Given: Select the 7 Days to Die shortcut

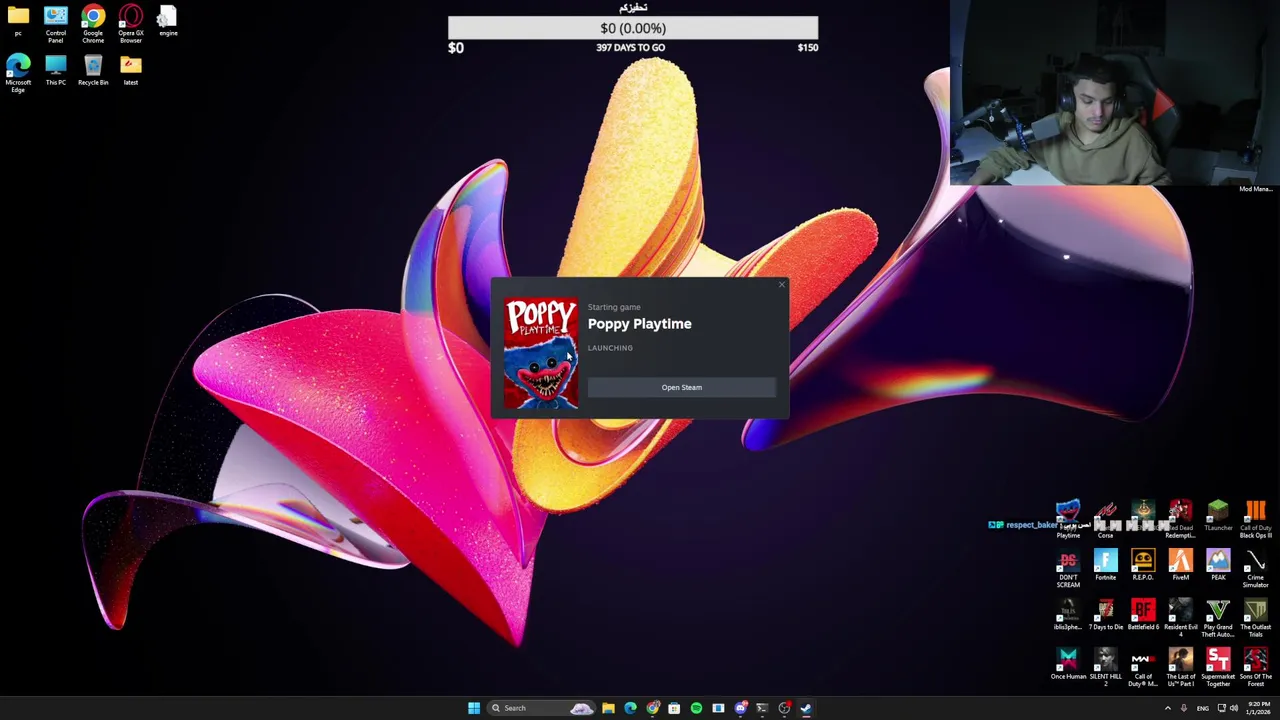Looking at the screenshot, I should 1105,616.
